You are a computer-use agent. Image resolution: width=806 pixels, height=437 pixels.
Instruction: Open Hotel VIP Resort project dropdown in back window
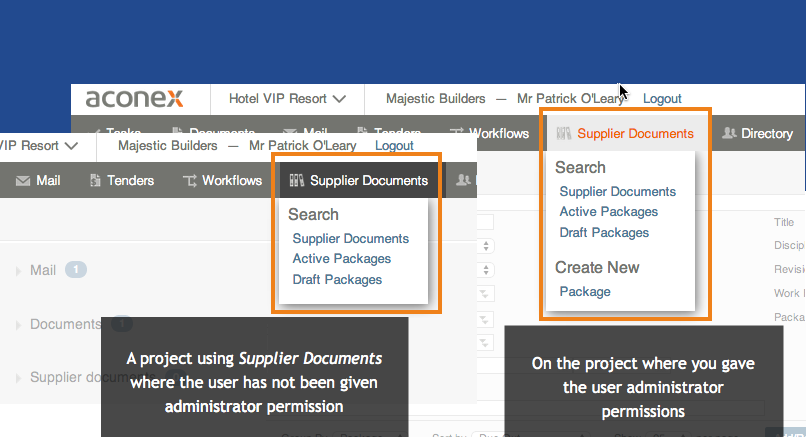click(287, 99)
